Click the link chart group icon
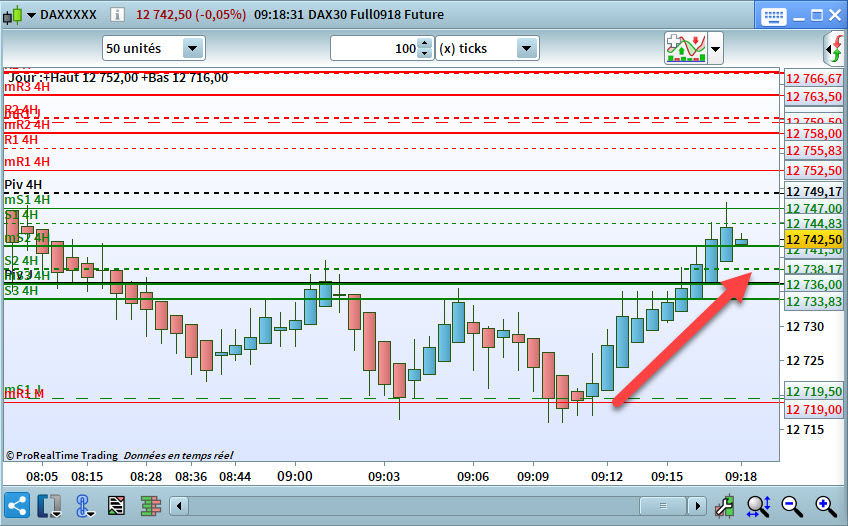Screen dimensions: 848x526 83,506
